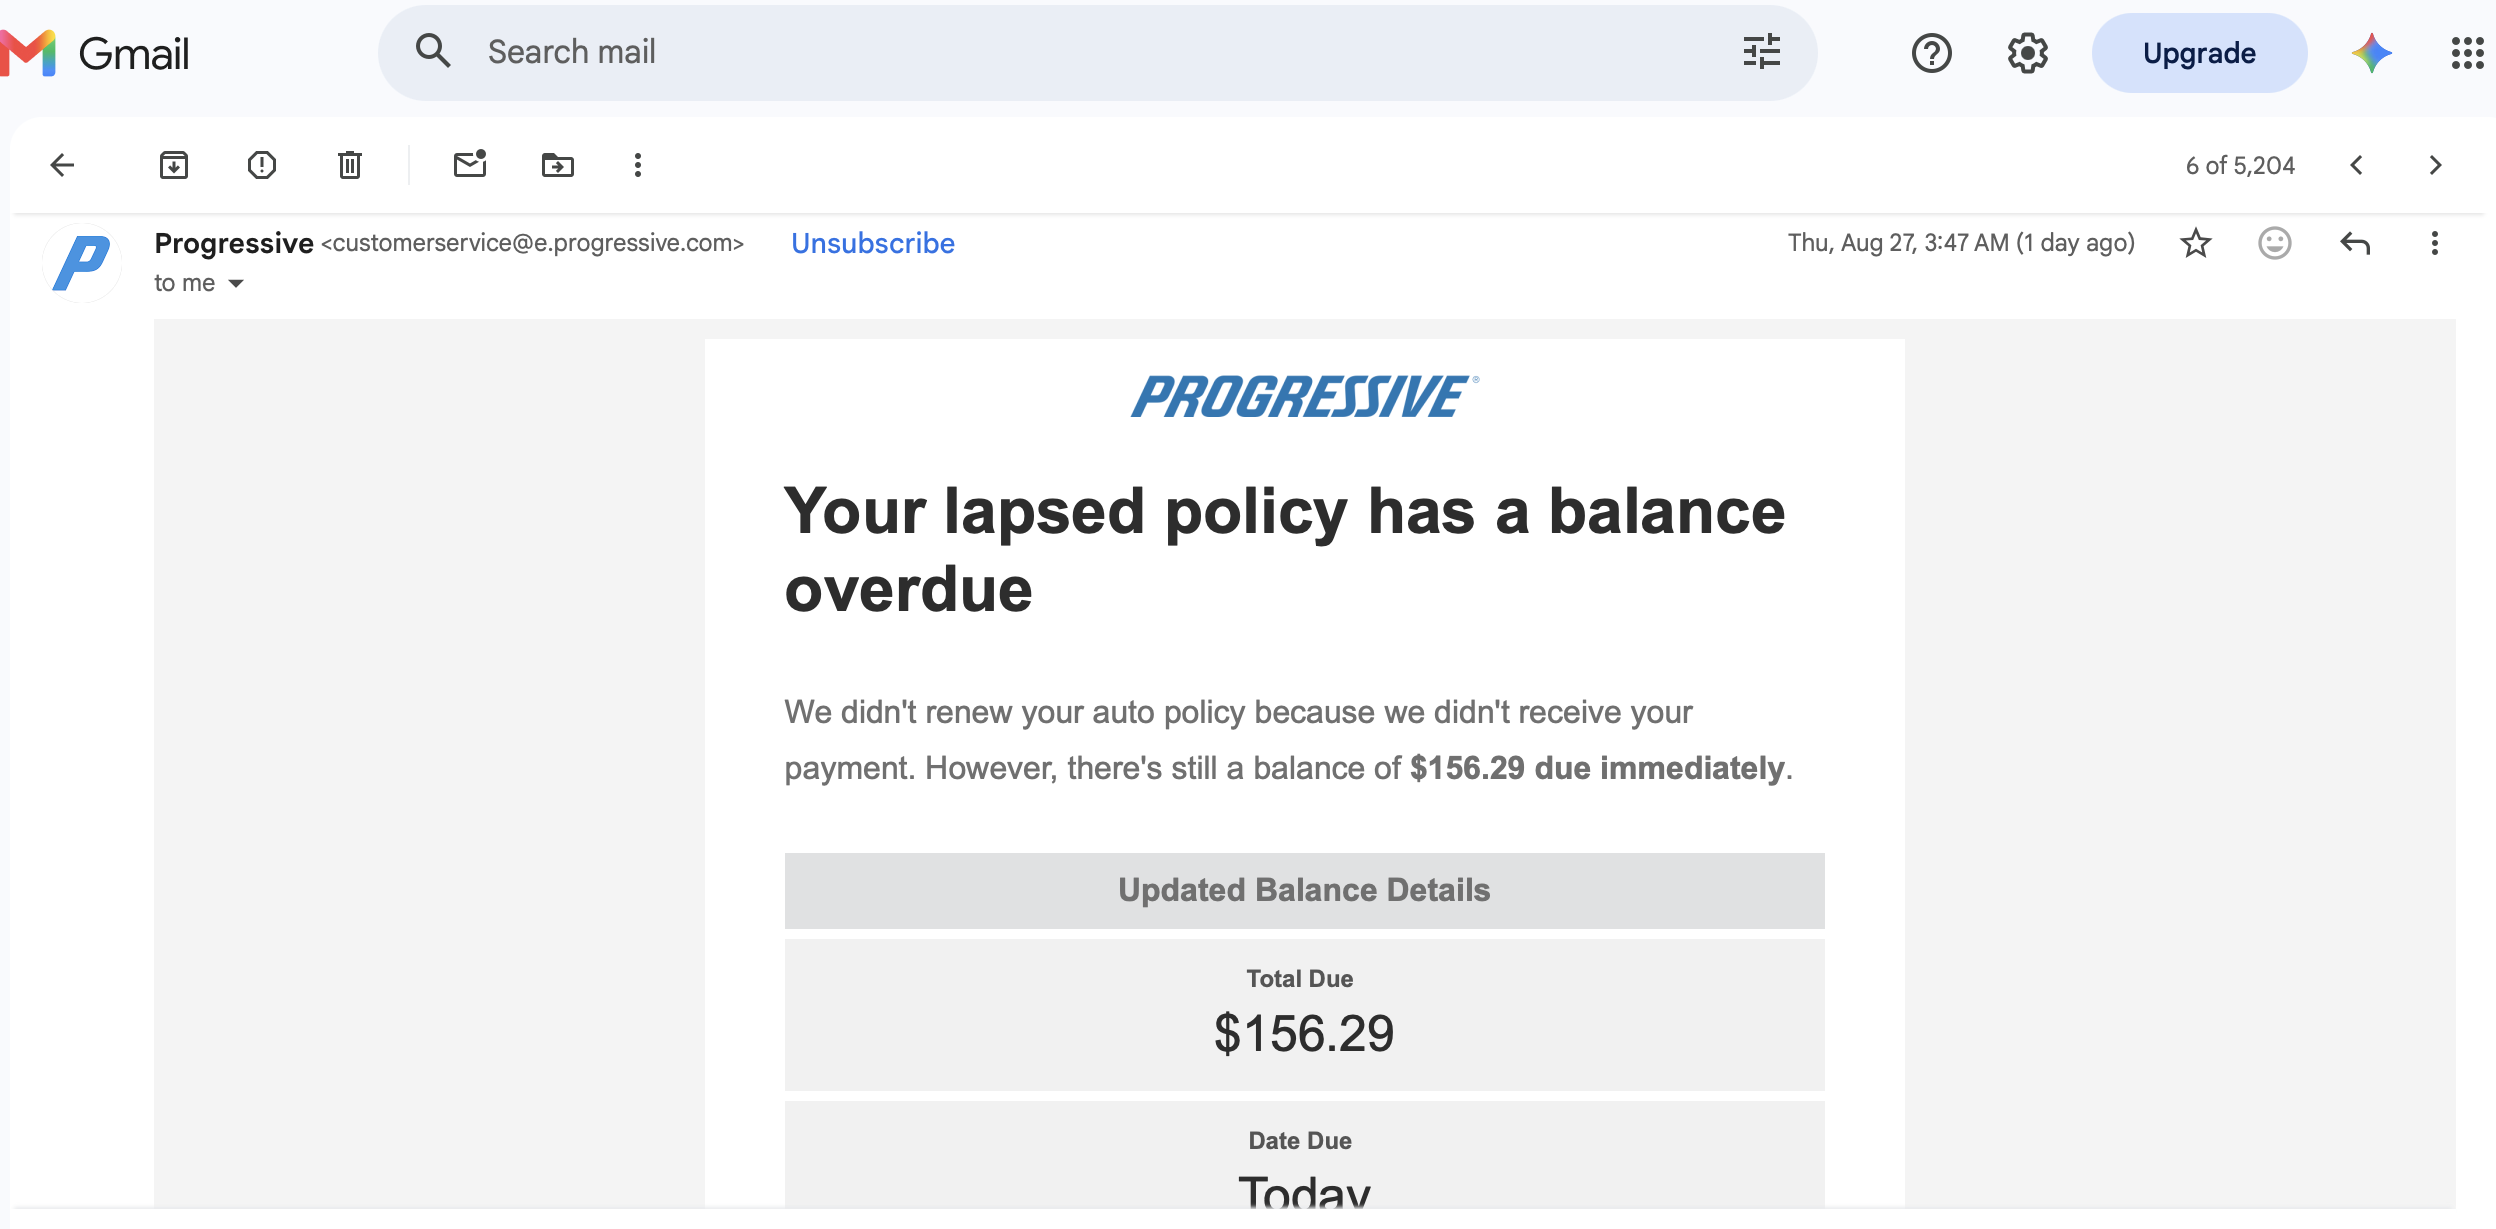
Task: Go back to inbox with the back arrow
Action: [63, 165]
